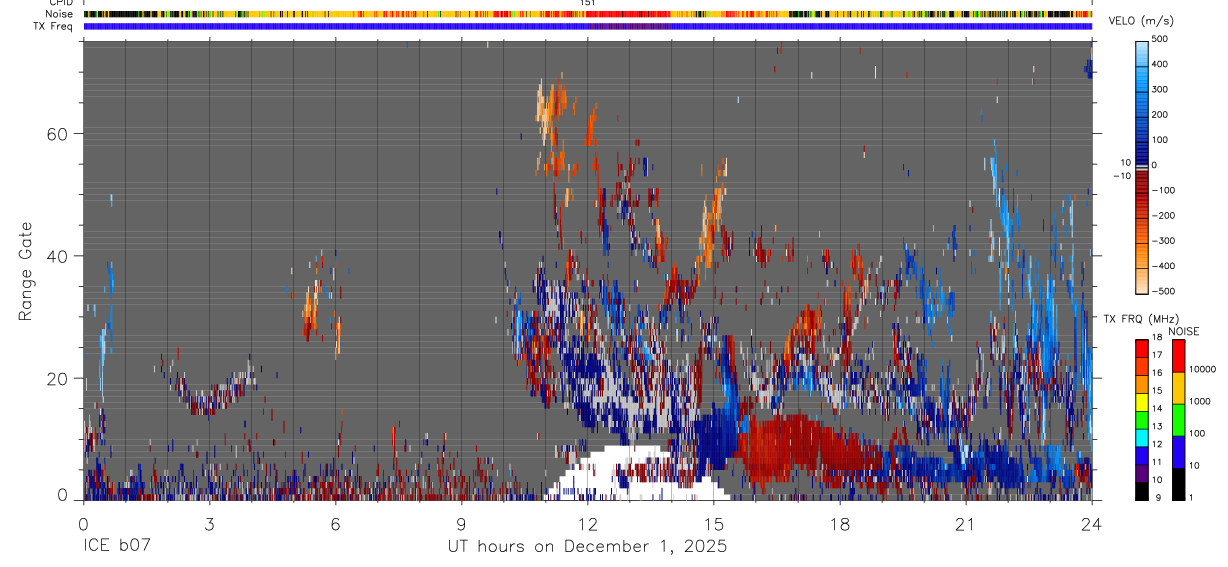Click the 'VELO (m/s)' color bar title
Image resolution: width=1228 pixels, height=567 pixels.
tap(1141, 22)
